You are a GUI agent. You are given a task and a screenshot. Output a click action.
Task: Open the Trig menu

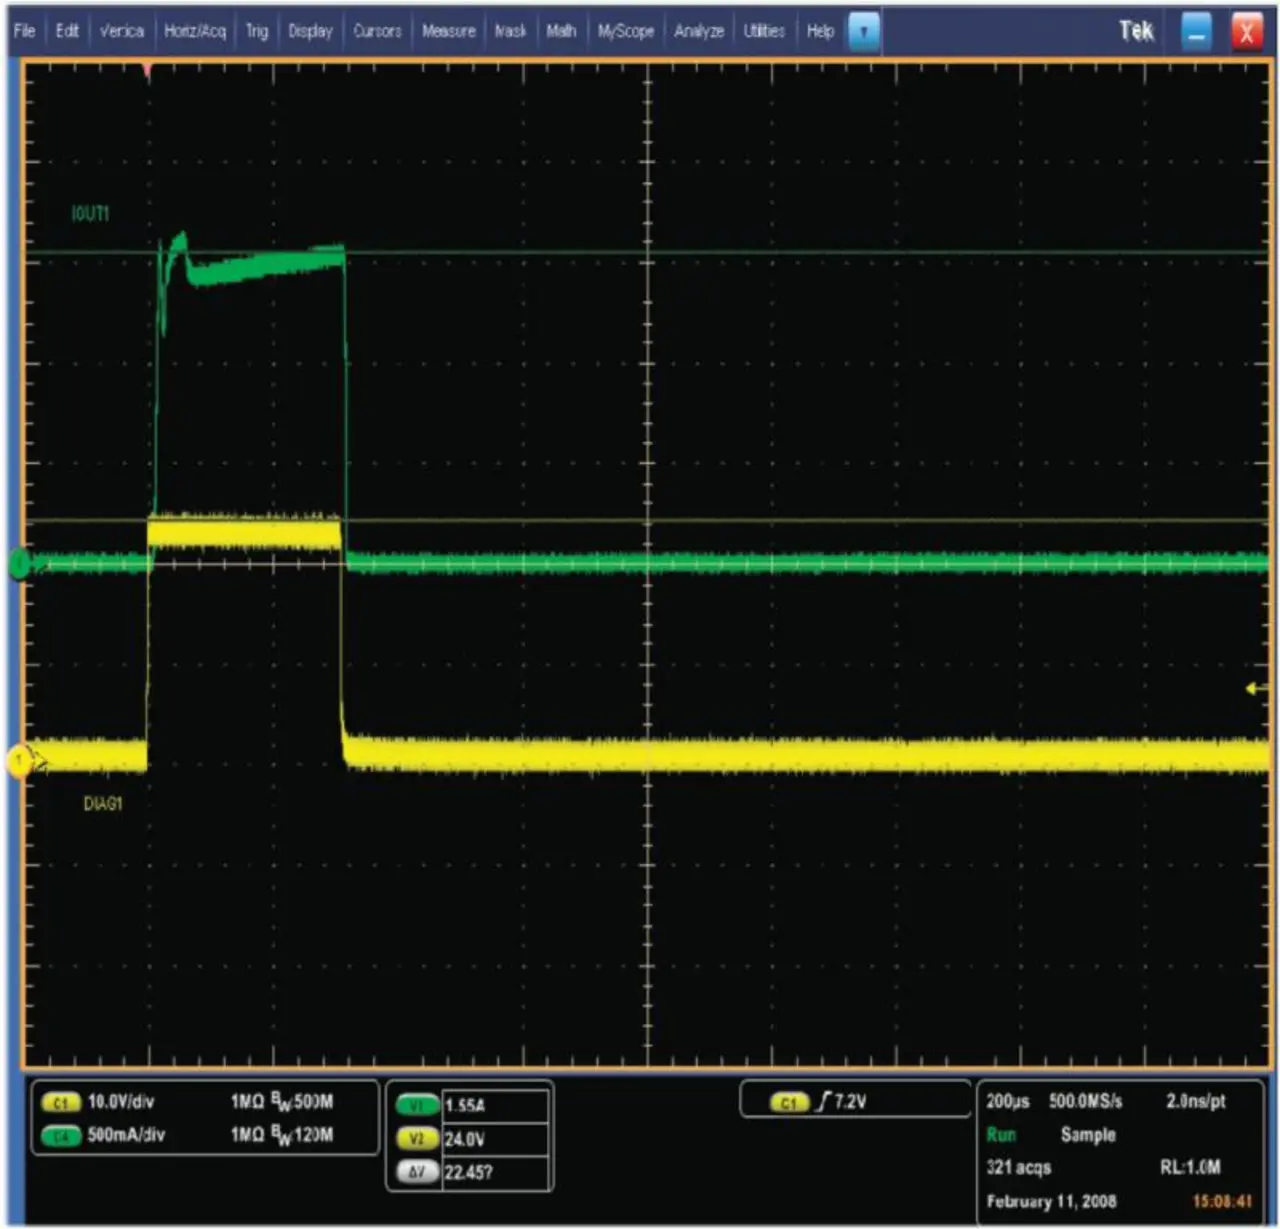tap(257, 31)
